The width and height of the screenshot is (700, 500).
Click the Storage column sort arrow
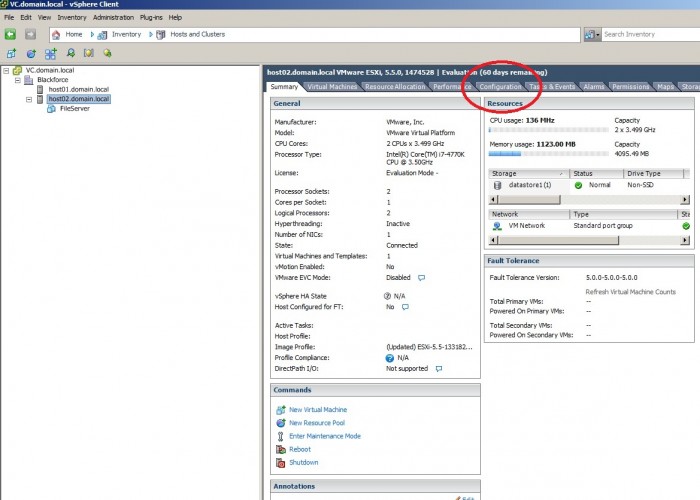tap(561, 174)
